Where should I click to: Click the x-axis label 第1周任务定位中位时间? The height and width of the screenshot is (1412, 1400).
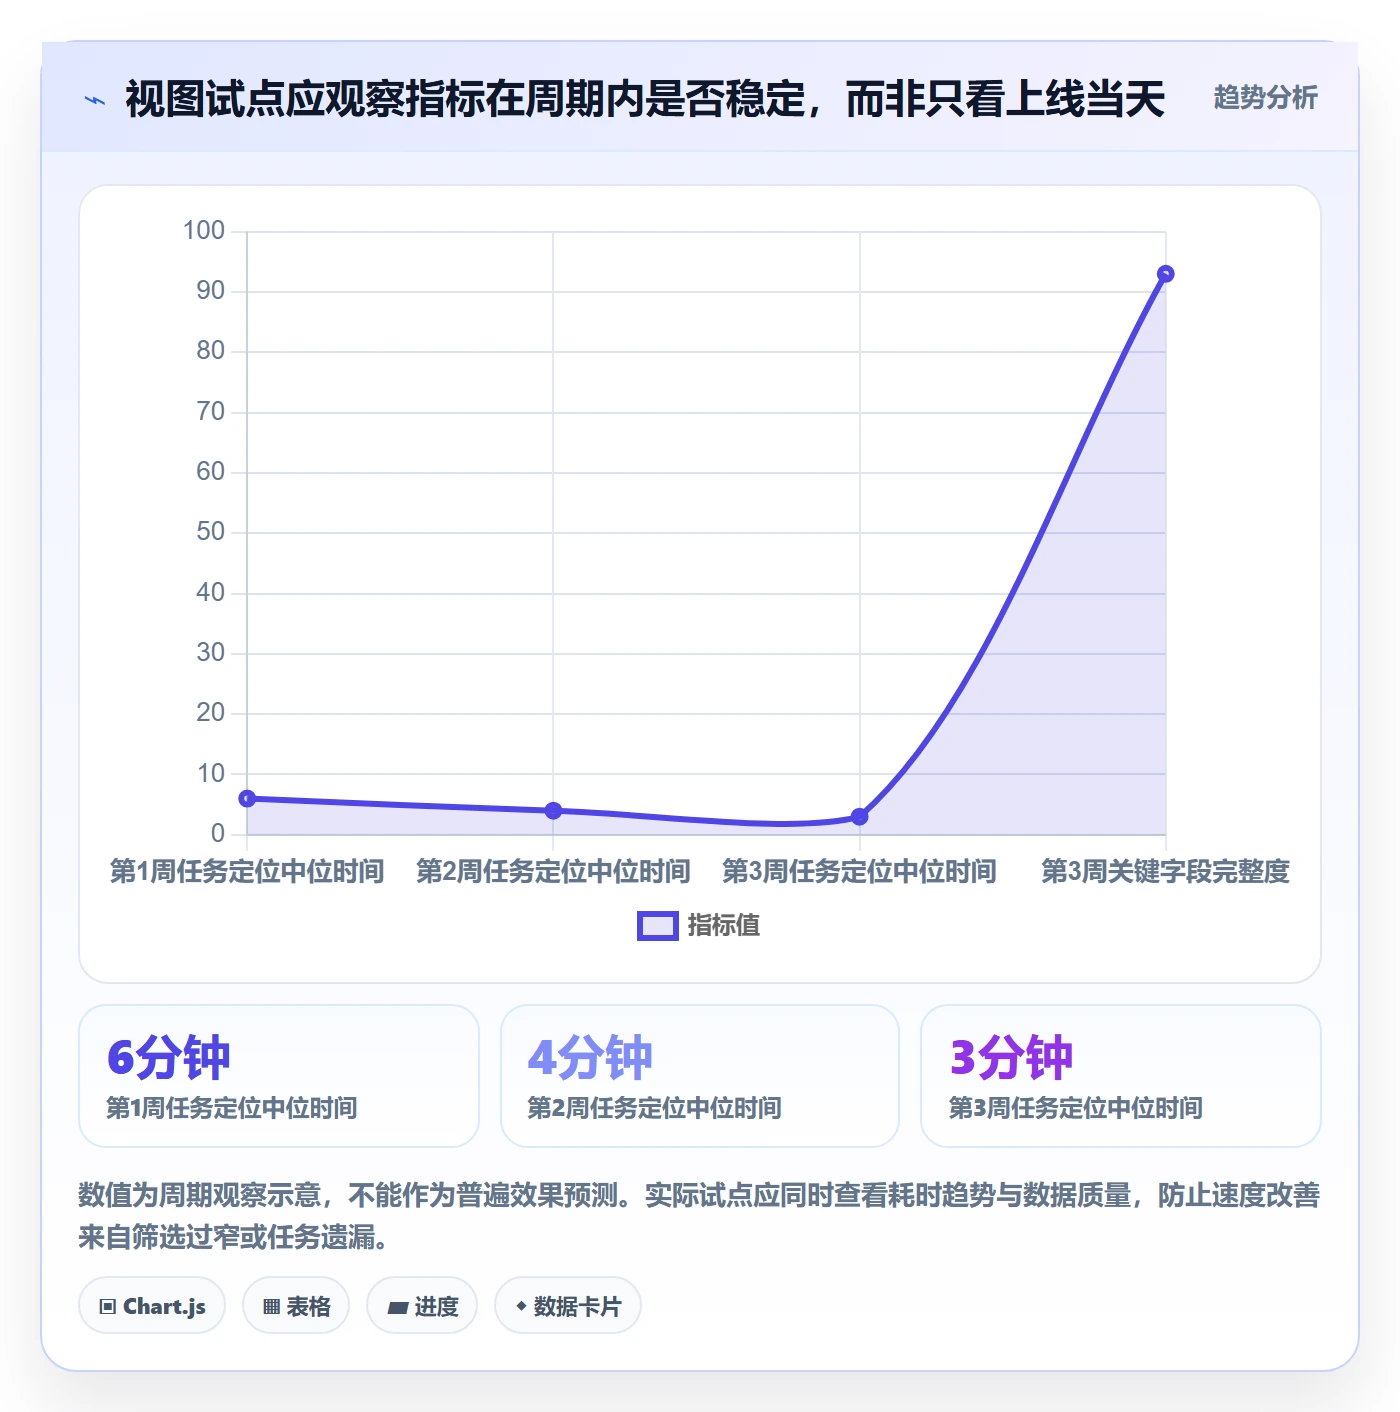[247, 871]
